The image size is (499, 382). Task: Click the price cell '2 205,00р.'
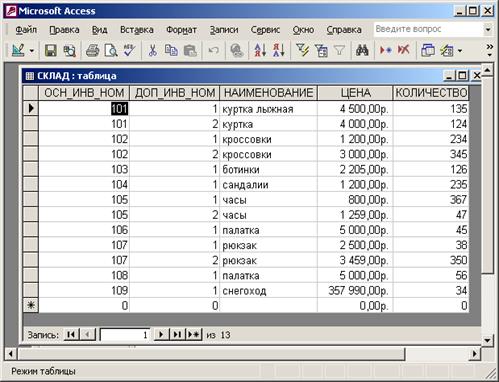[355, 169]
